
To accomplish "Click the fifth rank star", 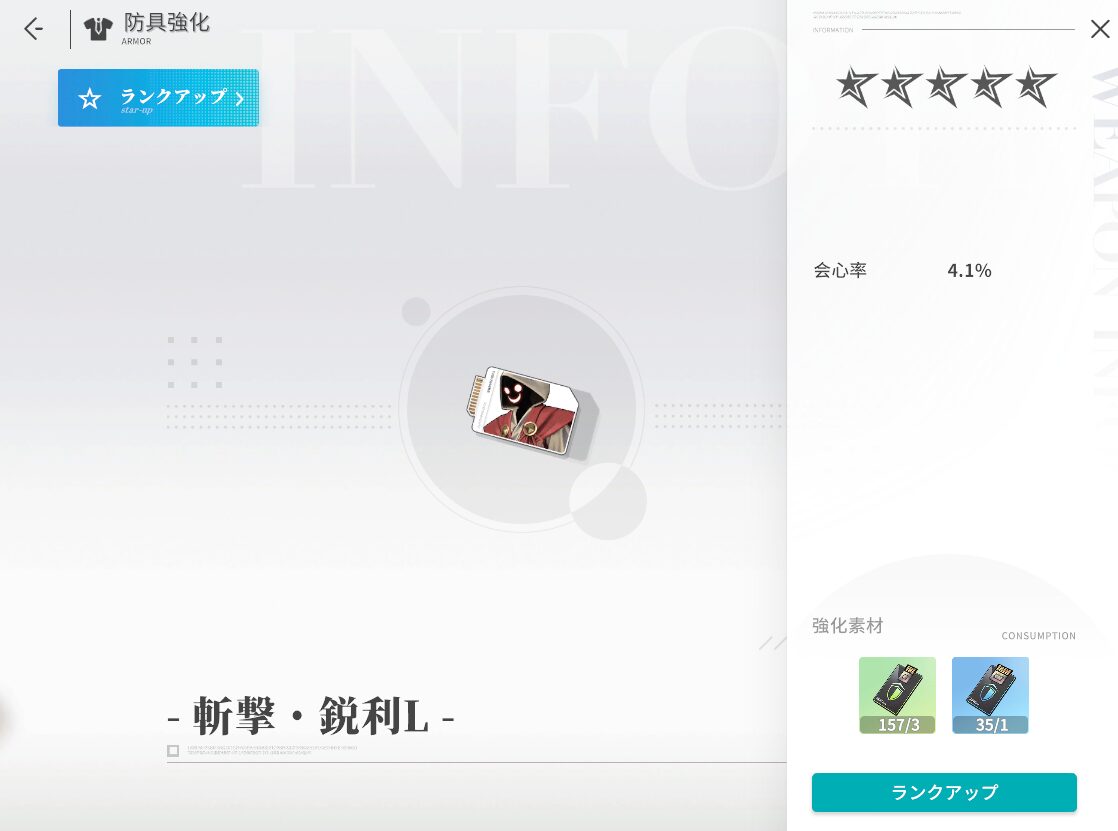I will pyautogui.click(x=1035, y=86).
